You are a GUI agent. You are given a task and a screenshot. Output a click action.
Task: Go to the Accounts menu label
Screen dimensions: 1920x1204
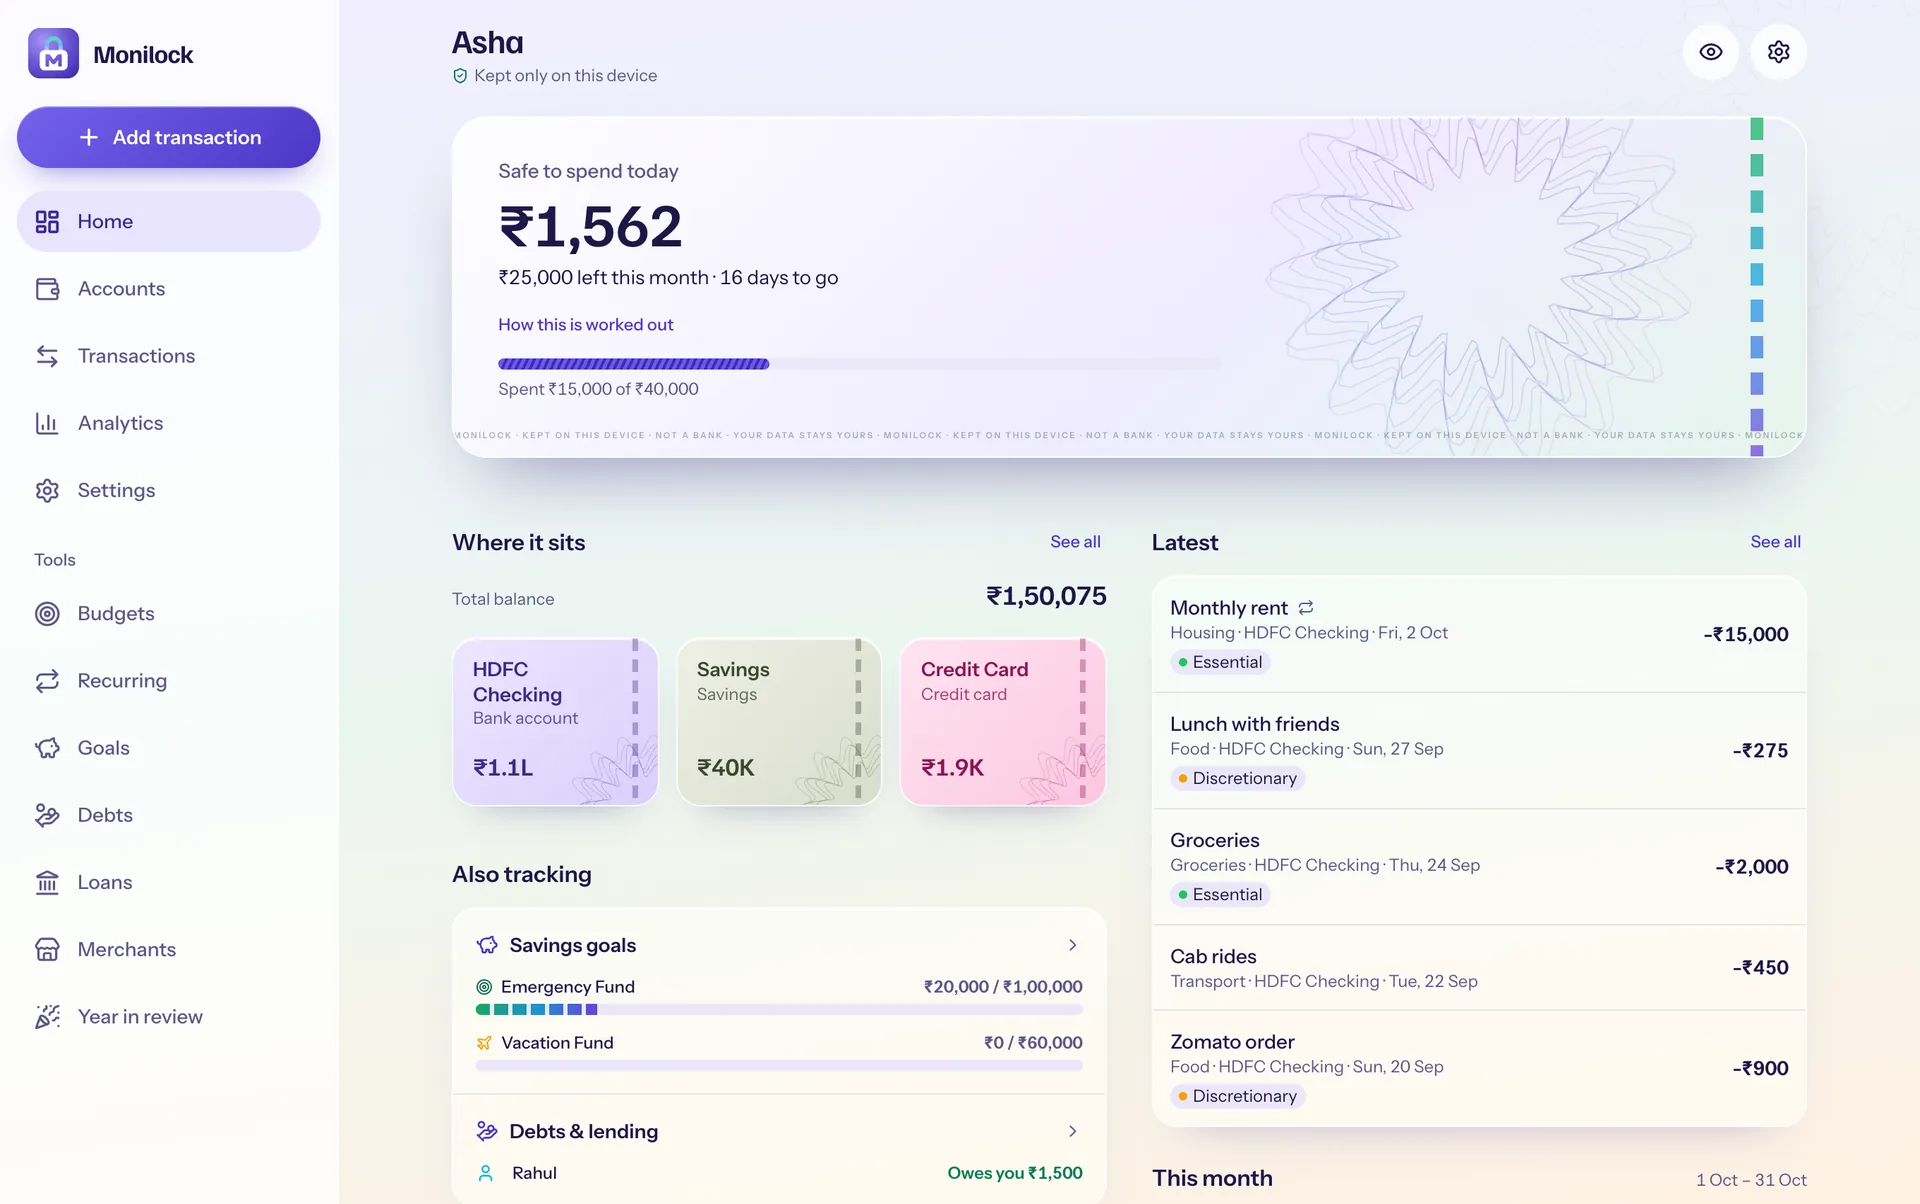click(x=121, y=289)
